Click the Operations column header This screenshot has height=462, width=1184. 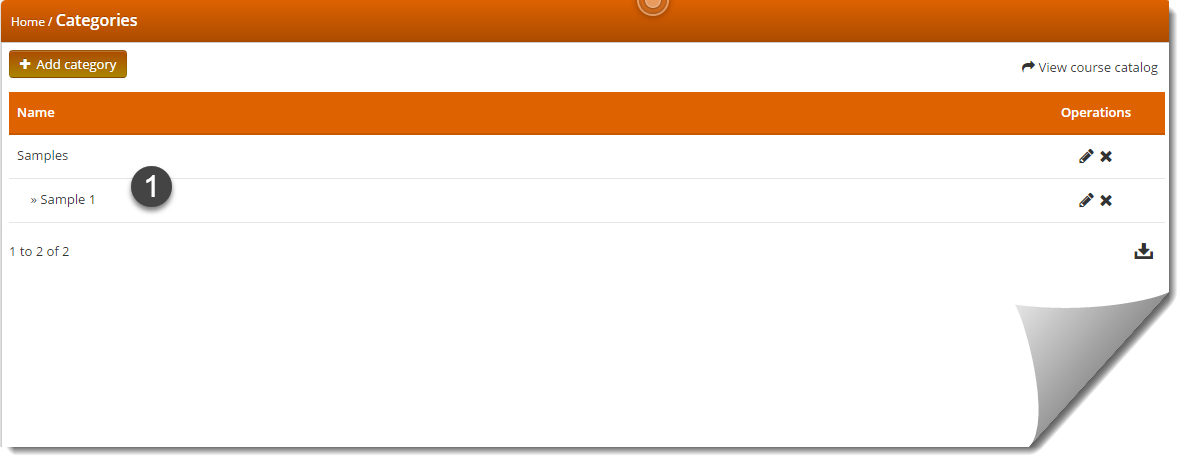(1096, 112)
